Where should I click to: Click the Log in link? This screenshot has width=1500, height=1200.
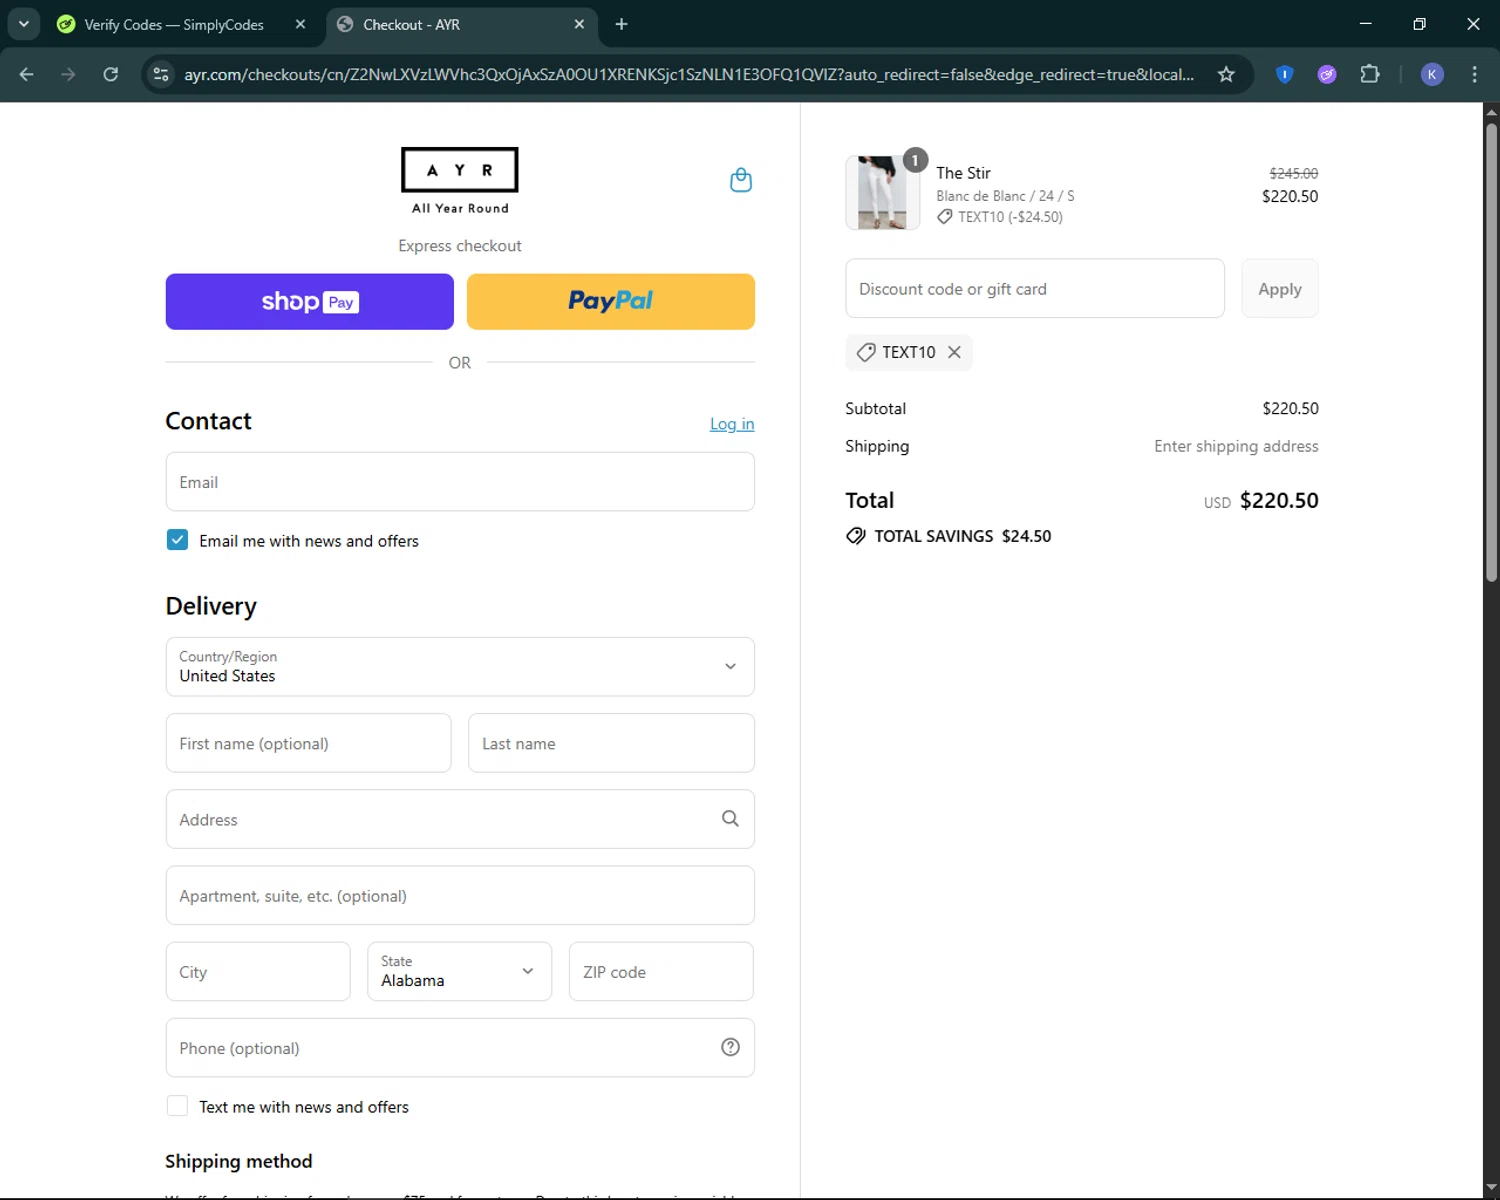[x=732, y=424]
